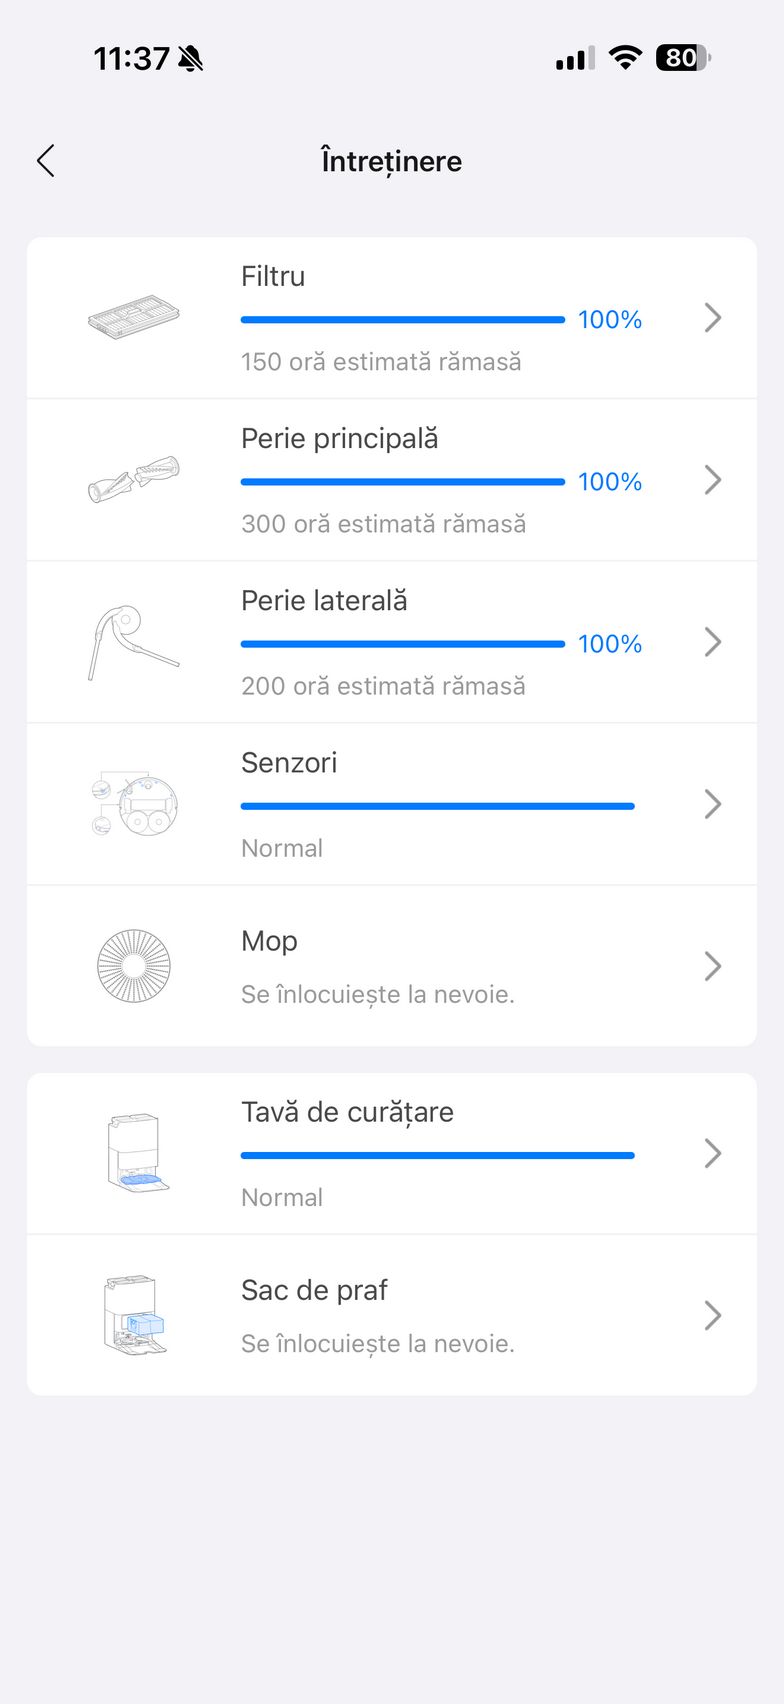784x1704 pixels.
Task: Tap the Wi-Fi status indicator
Action: pos(625,58)
